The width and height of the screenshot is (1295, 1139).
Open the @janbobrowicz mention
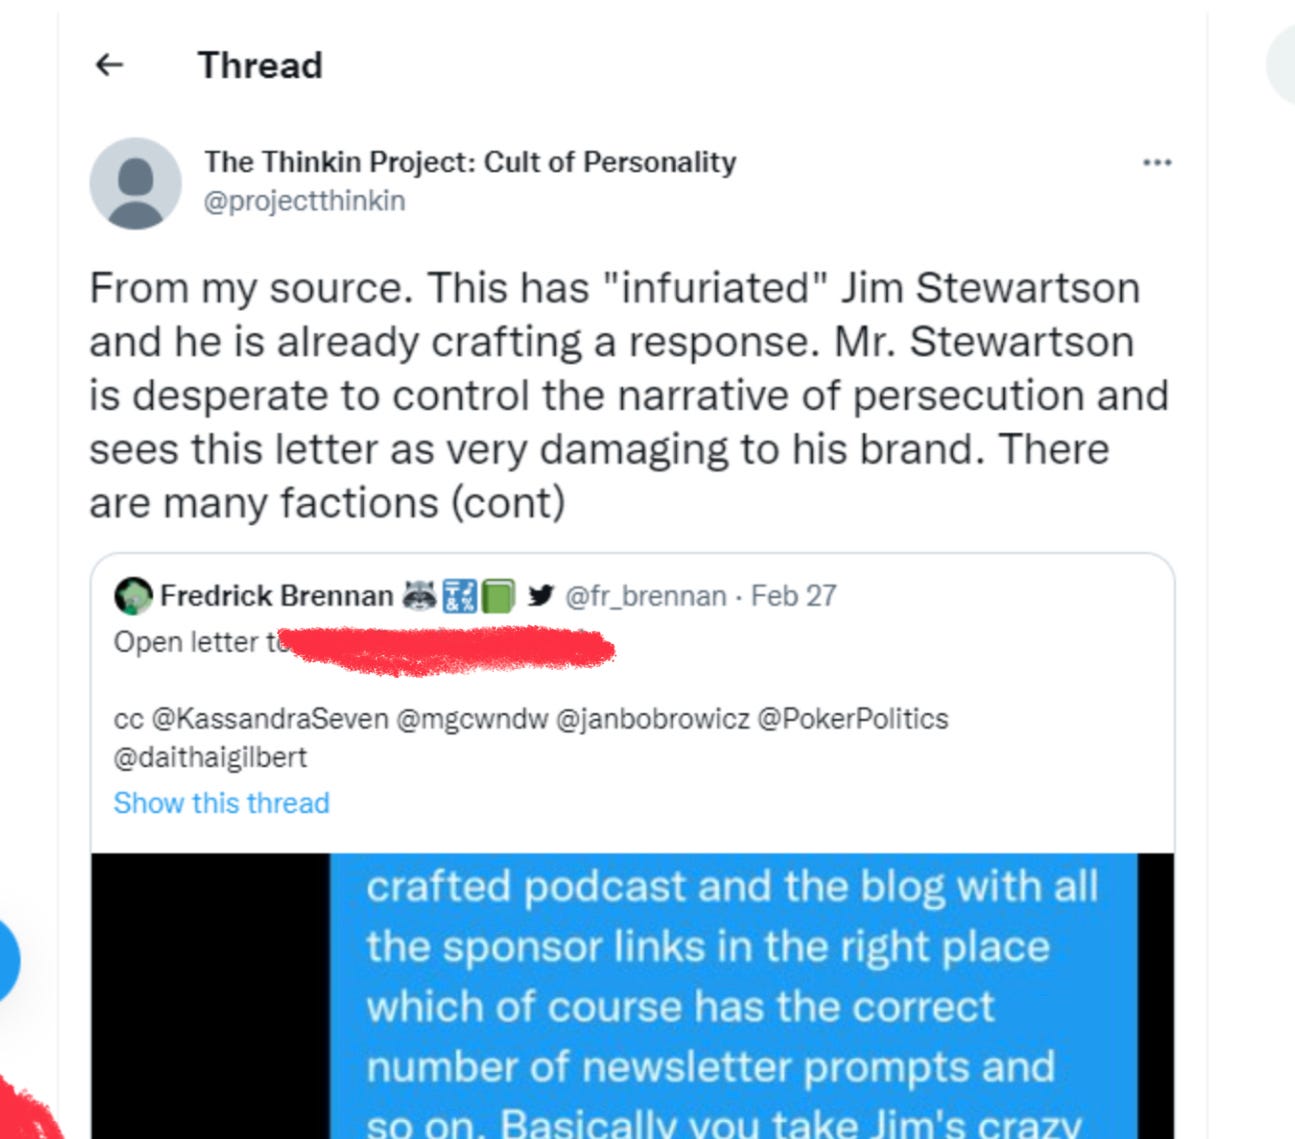click(652, 719)
